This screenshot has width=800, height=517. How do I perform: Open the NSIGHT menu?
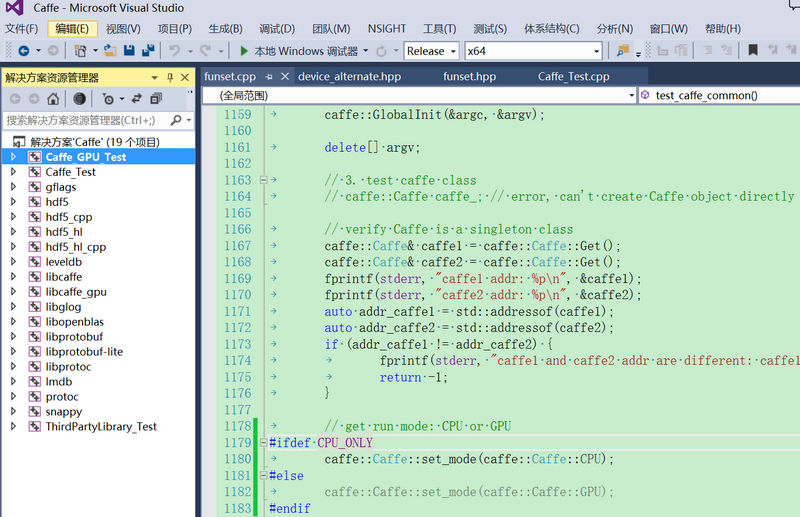pos(387,29)
